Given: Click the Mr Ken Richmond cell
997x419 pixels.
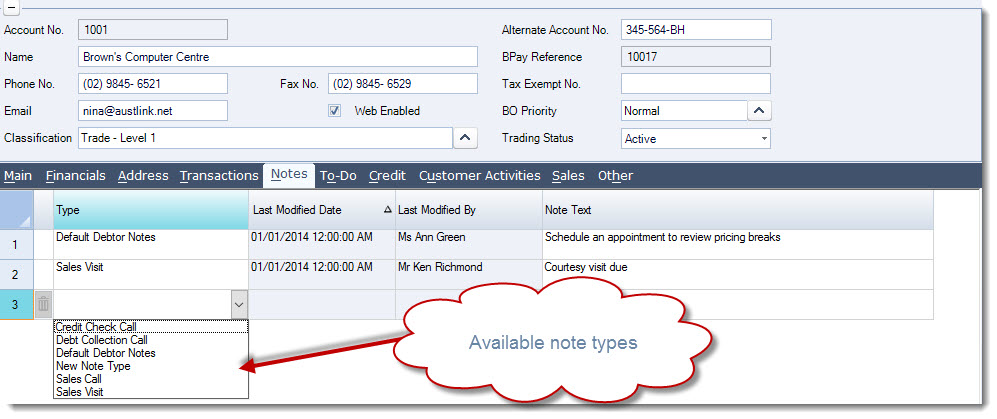Looking at the screenshot, I should [469, 275].
